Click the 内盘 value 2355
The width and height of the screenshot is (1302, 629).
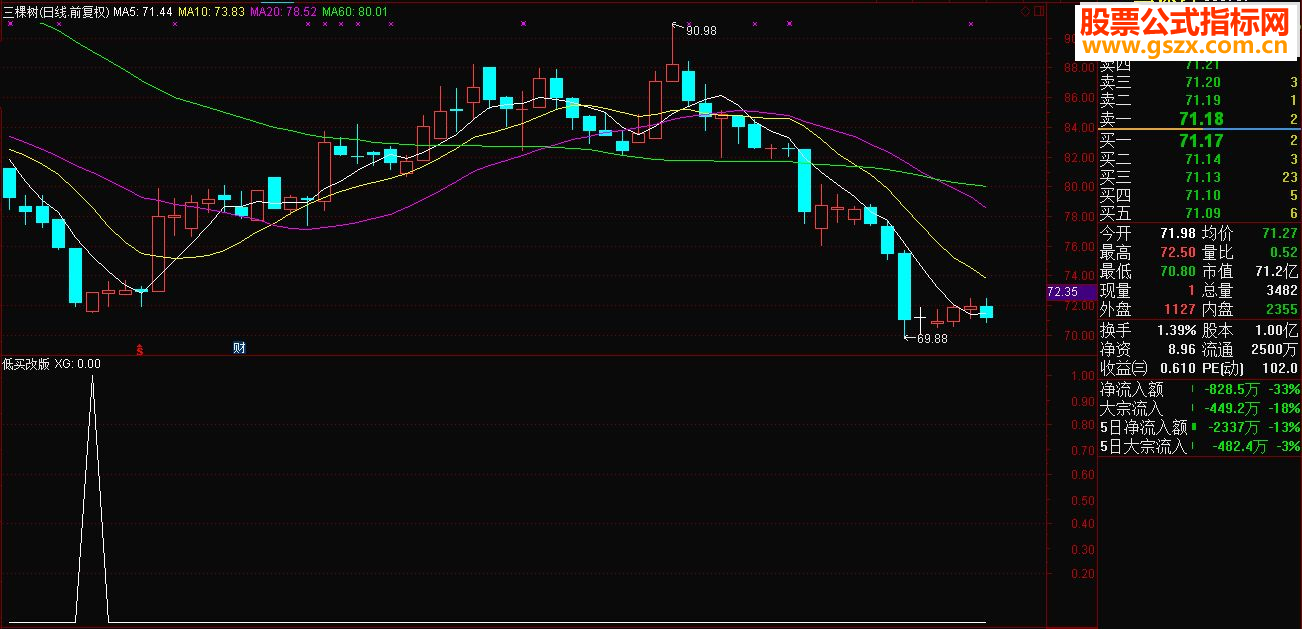(x=1280, y=310)
